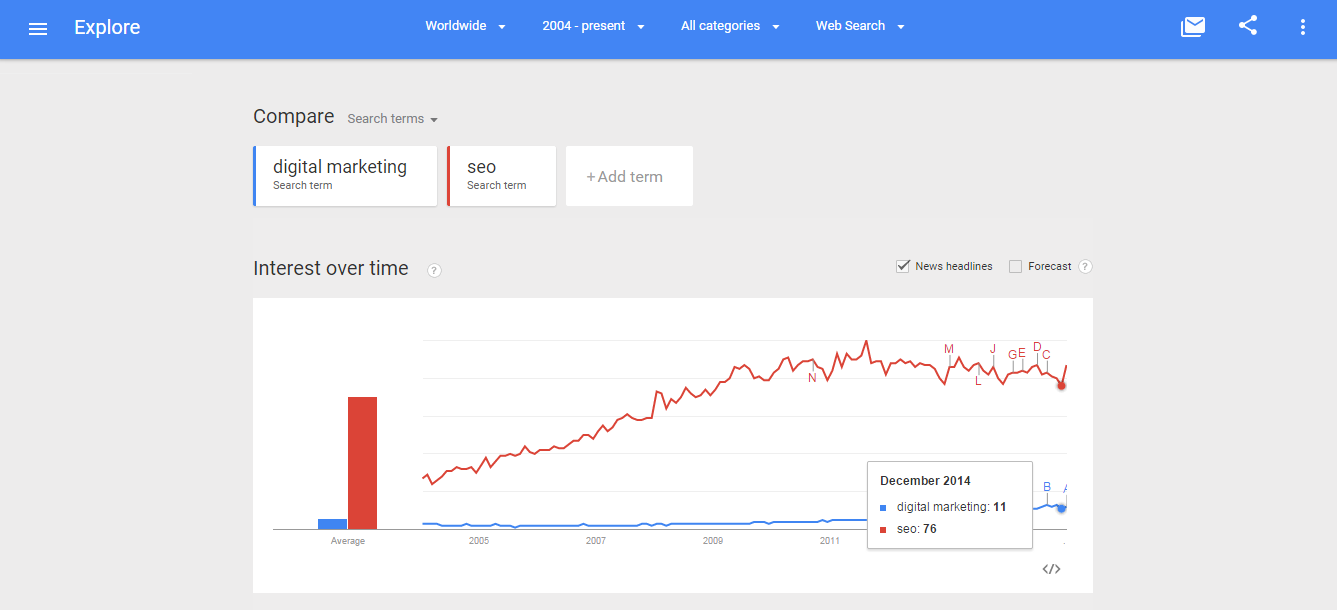Image resolution: width=1337 pixels, height=610 pixels.
Task: Open the Forecast help question mark
Action: tap(1085, 266)
